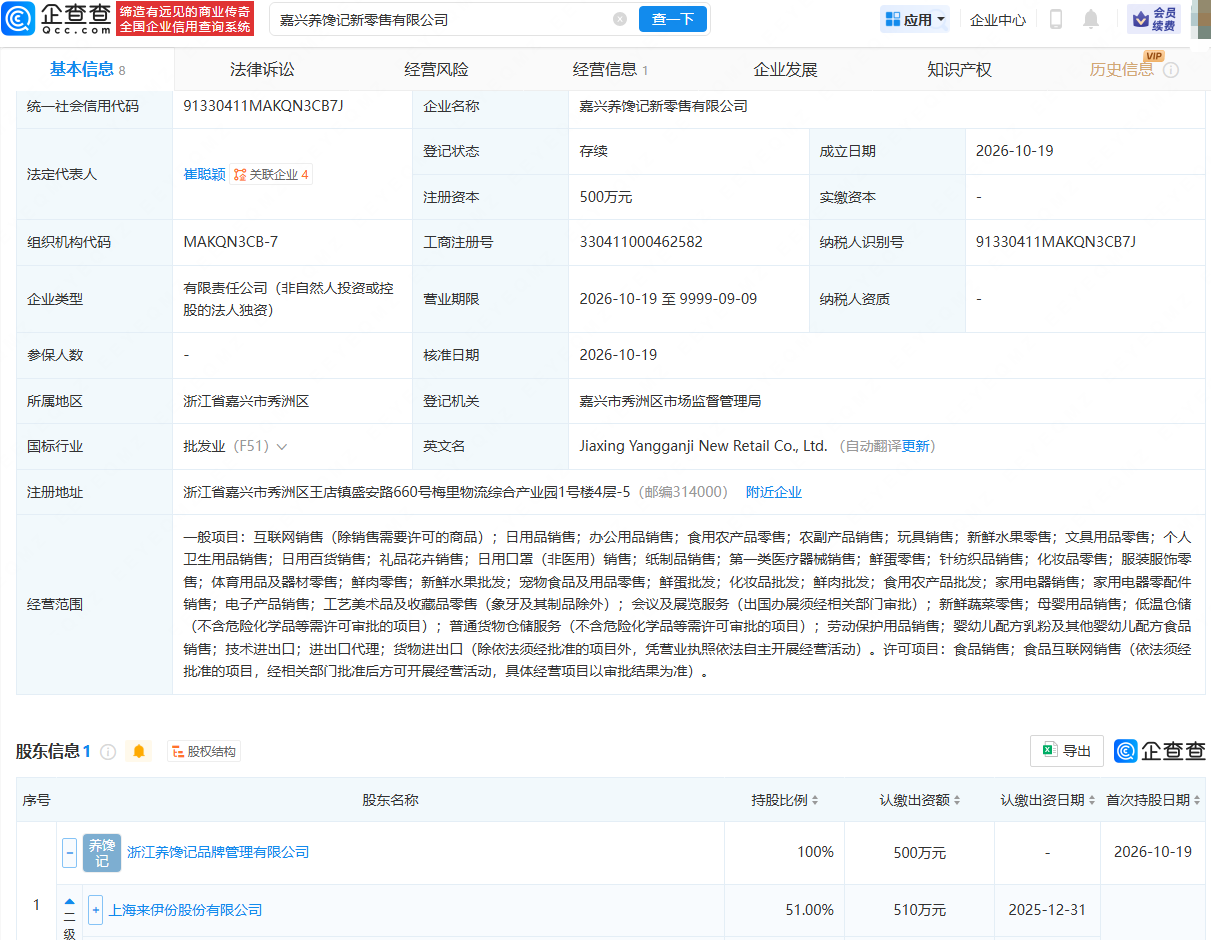The height and width of the screenshot is (940, 1211).
Task: Open the 附近企业 nearby companies link
Action: coord(774,492)
